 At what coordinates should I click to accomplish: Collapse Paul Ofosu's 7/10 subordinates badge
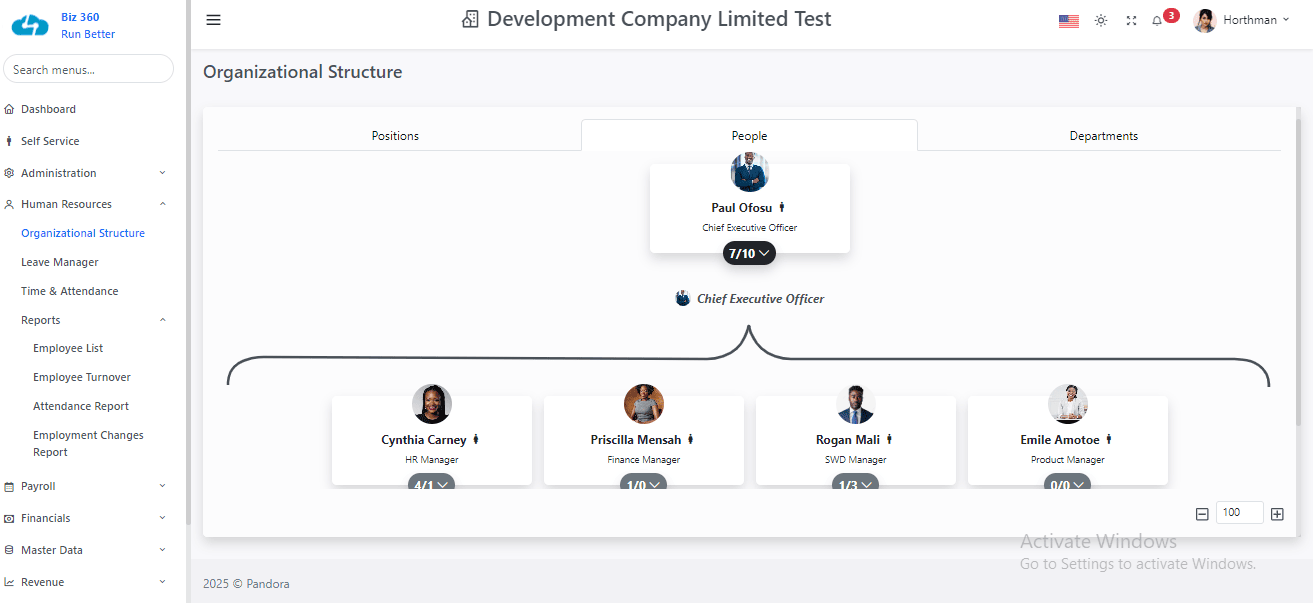[x=749, y=253]
